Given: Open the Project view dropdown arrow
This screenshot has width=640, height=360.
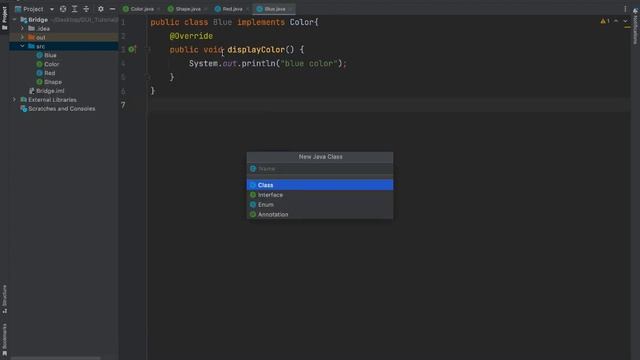Looking at the screenshot, I should click(x=52, y=9).
